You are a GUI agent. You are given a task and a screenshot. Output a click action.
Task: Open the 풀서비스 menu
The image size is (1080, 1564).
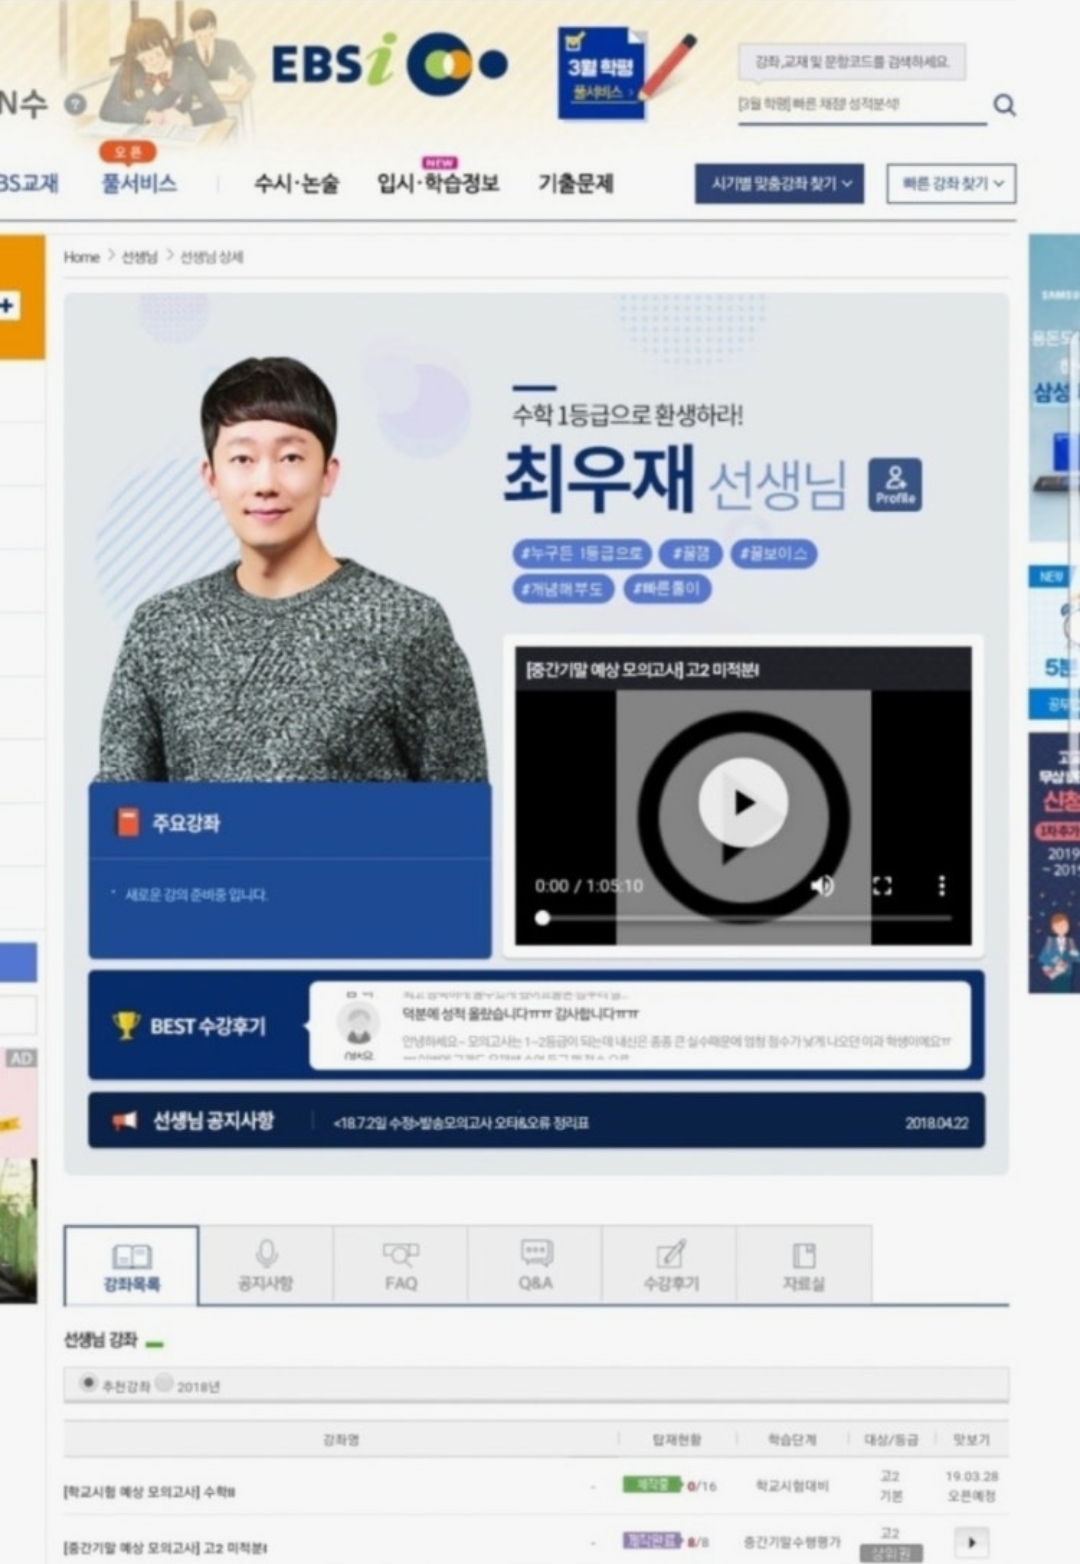tap(138, 183)
